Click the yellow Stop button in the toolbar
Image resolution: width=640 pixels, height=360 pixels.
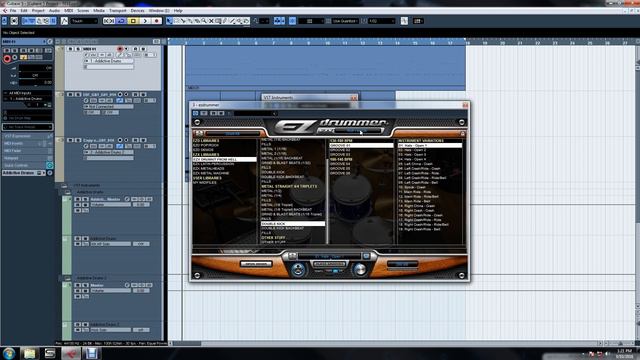(x=133, y=21)
